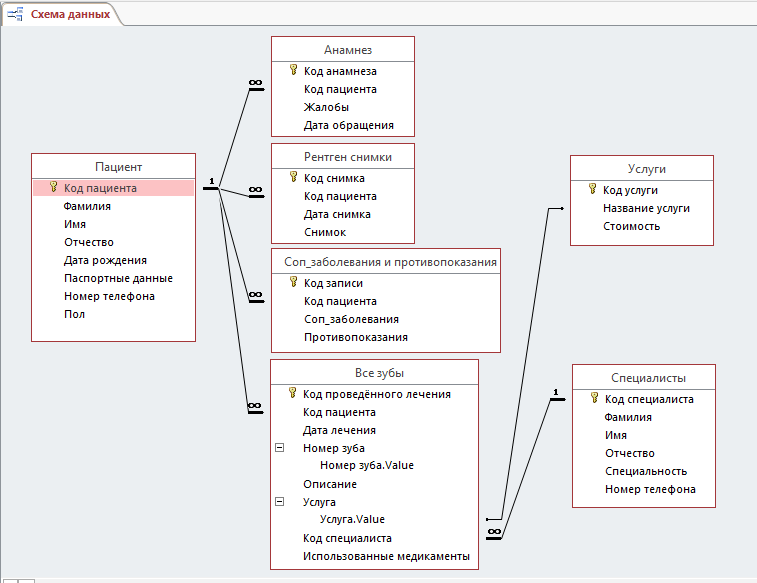Viewport: 757px width, 583px height.
Task: Click the key icon next to Код анамнеза
Action: pyautogui.click(x=293, y=70)
